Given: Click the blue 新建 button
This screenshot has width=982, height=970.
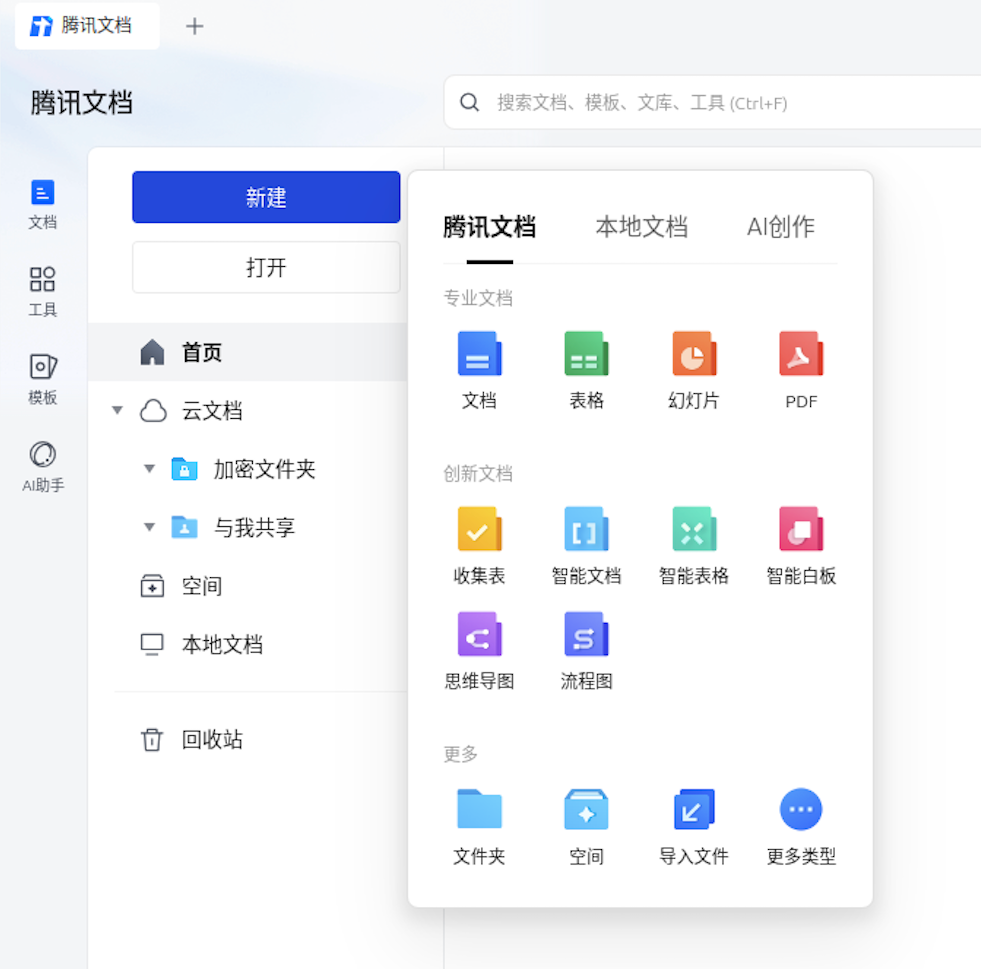Looking at the screenshot, I should coord(266,197).
